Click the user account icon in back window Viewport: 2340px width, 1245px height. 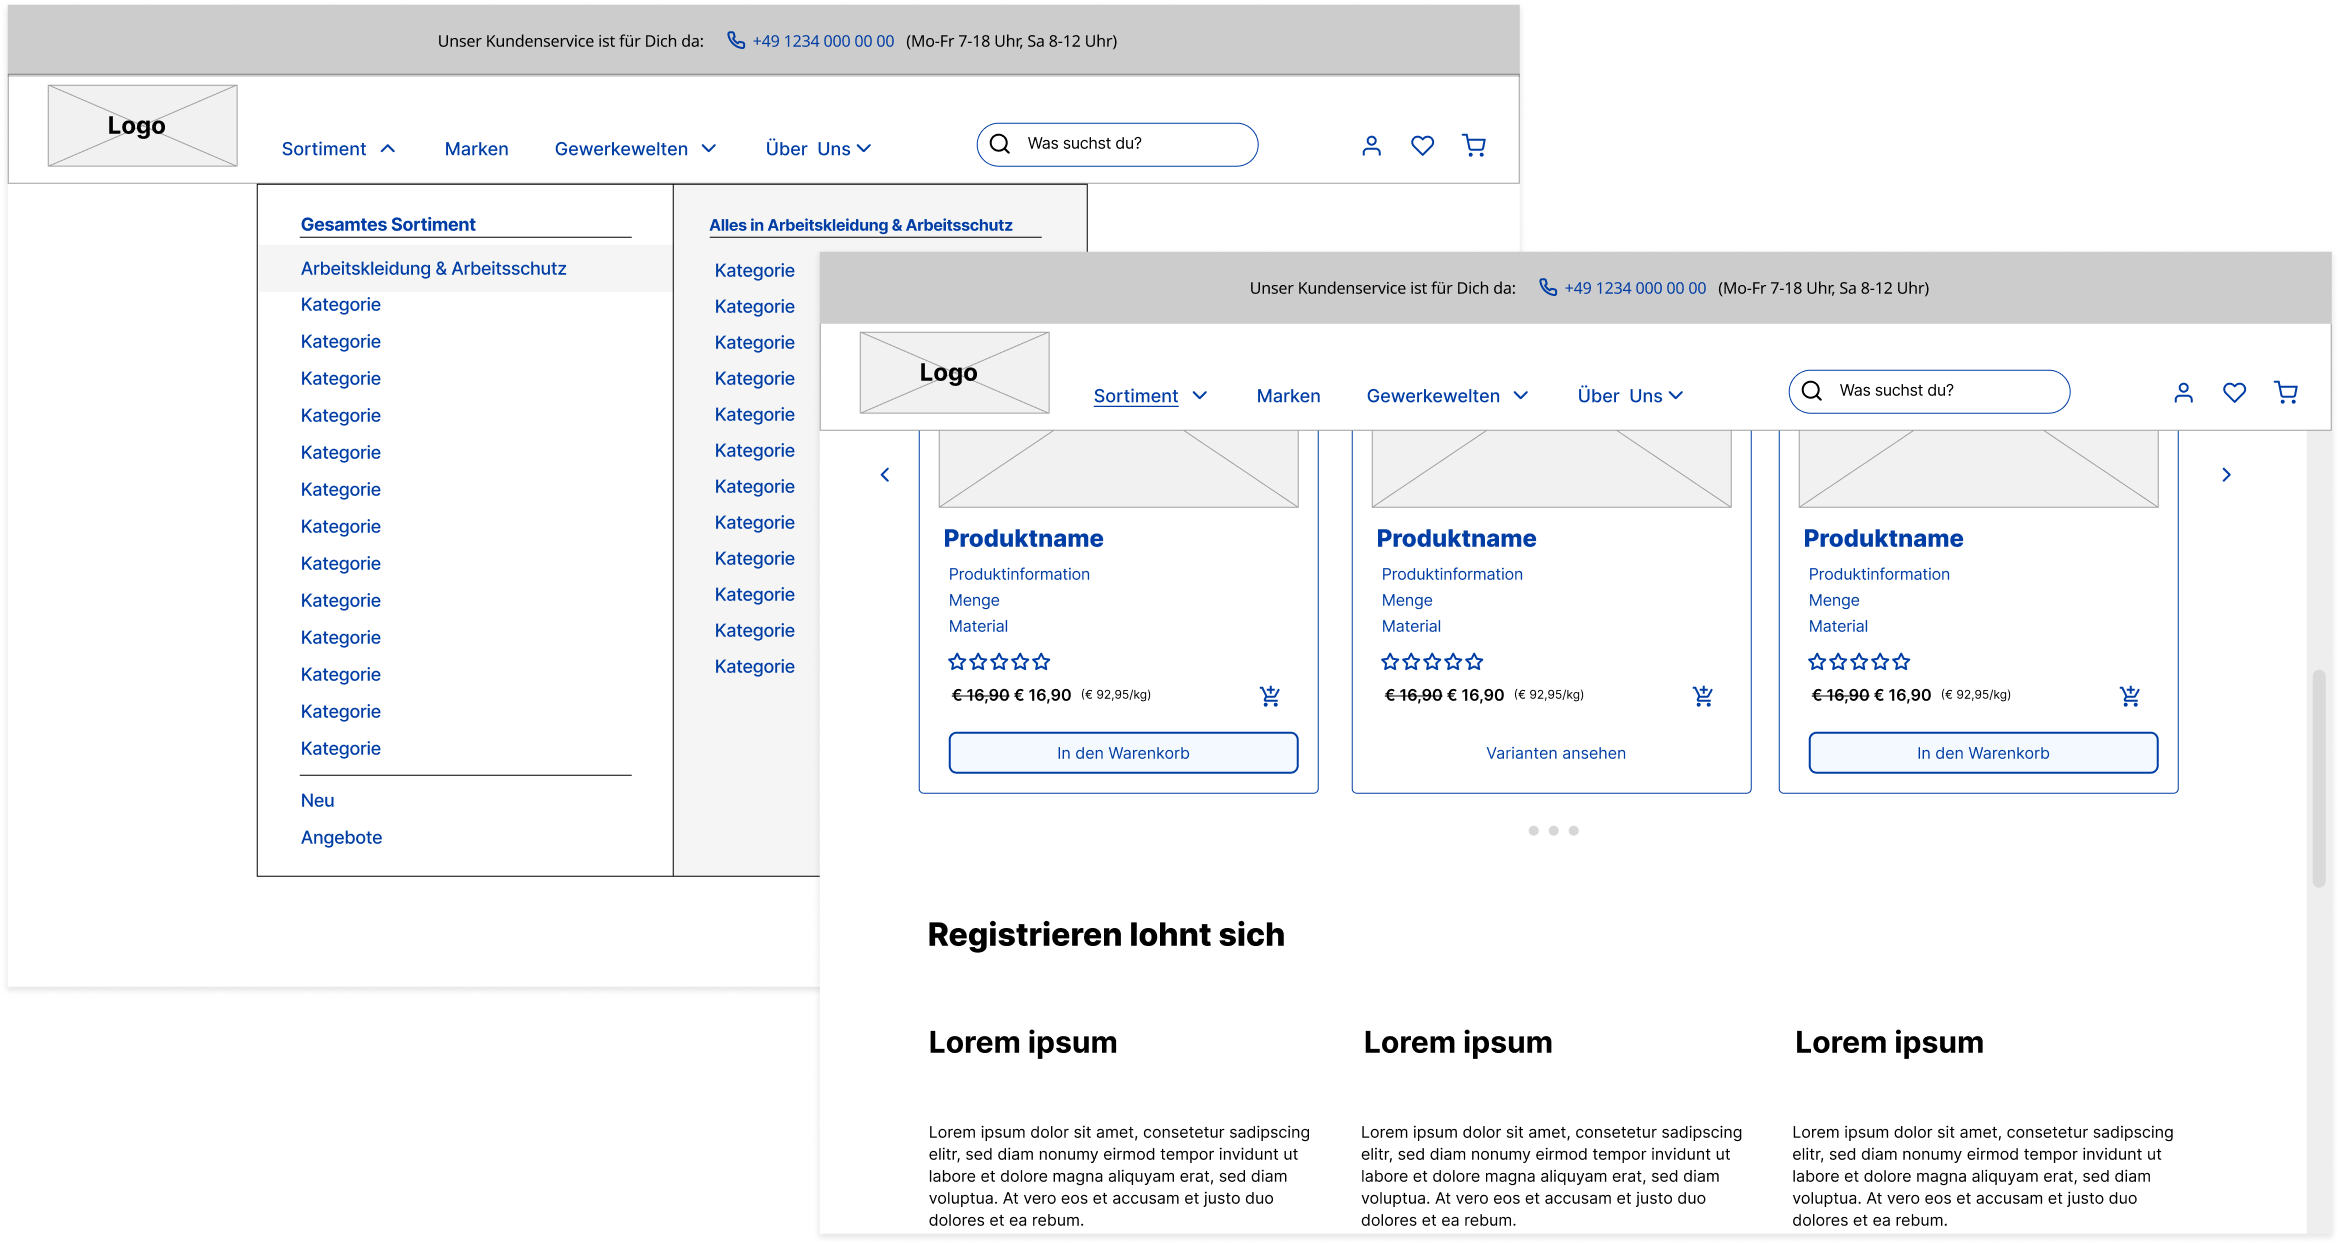pyautogui.click(x=1371, y=146)
